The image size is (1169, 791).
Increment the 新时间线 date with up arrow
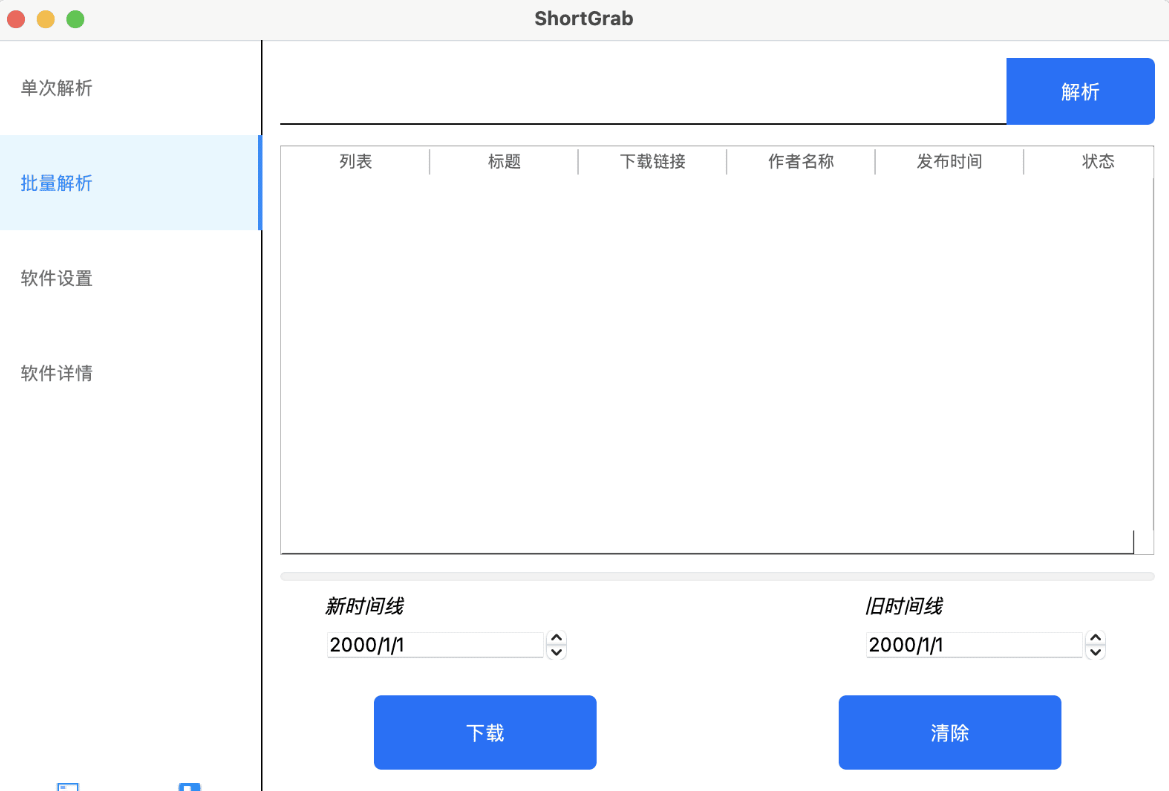557,638
